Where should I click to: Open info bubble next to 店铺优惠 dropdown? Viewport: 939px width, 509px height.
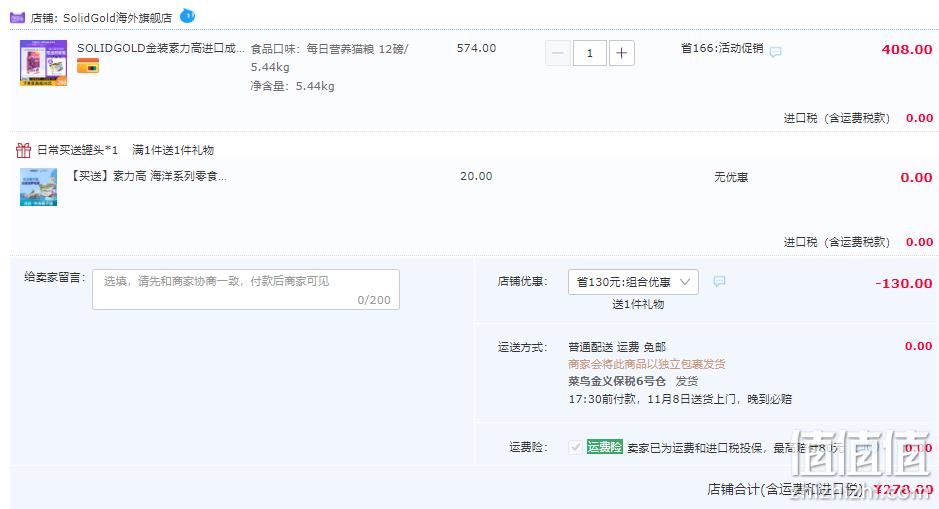coord(719,281)
